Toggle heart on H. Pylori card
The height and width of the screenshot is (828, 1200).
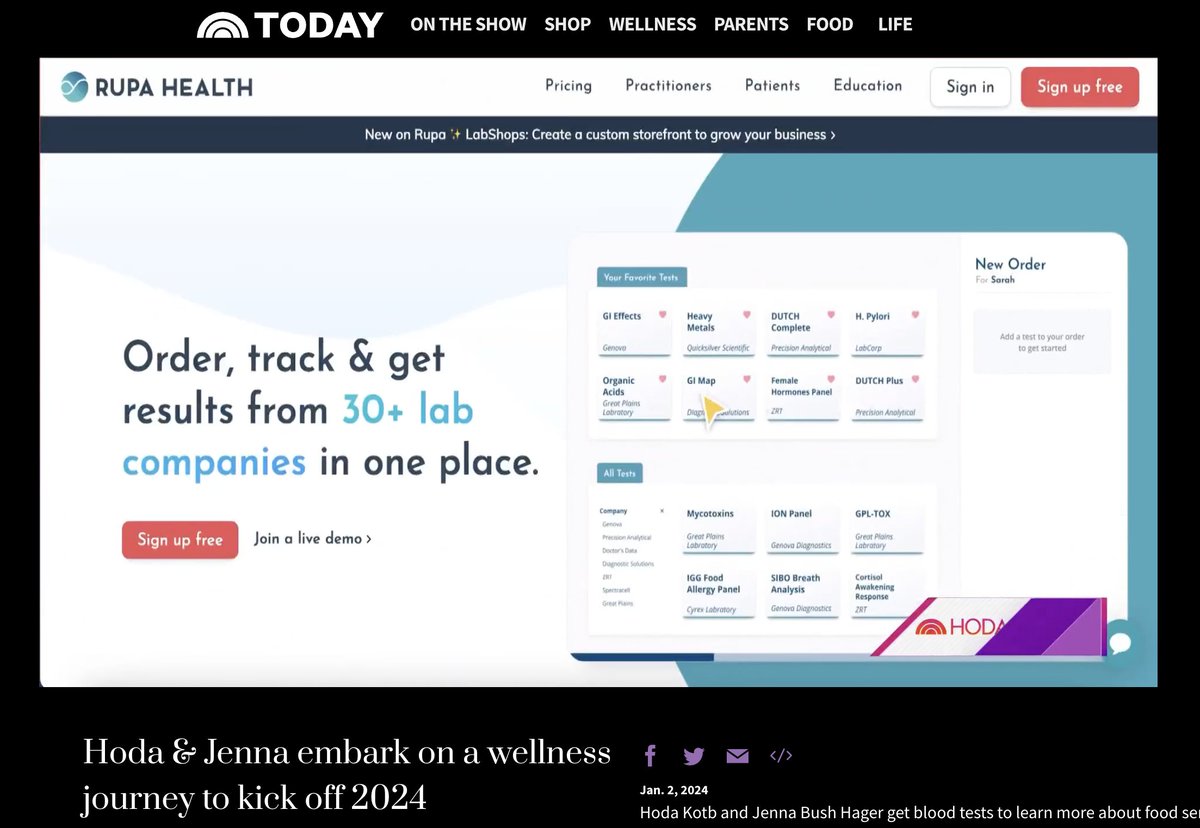tap(914, 315)
